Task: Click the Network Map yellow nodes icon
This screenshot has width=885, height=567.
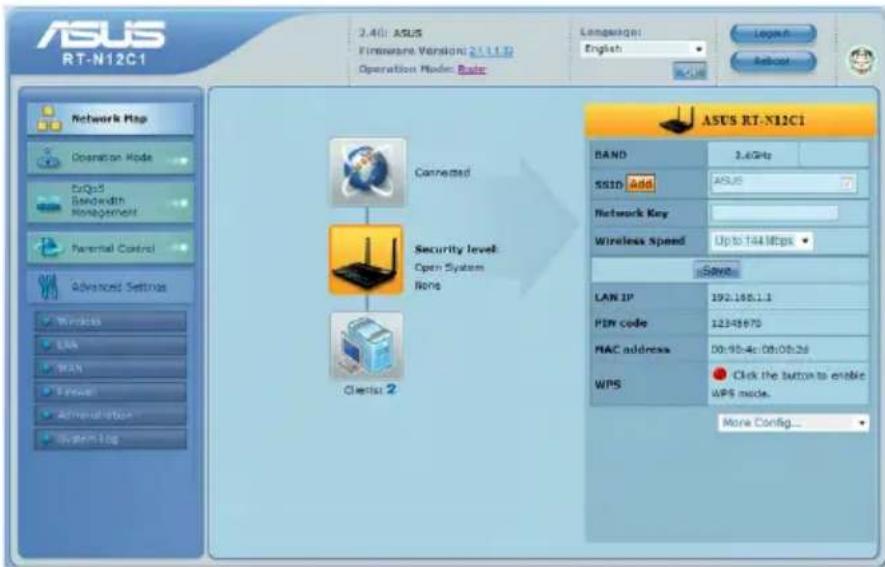Action: point(49,119)
